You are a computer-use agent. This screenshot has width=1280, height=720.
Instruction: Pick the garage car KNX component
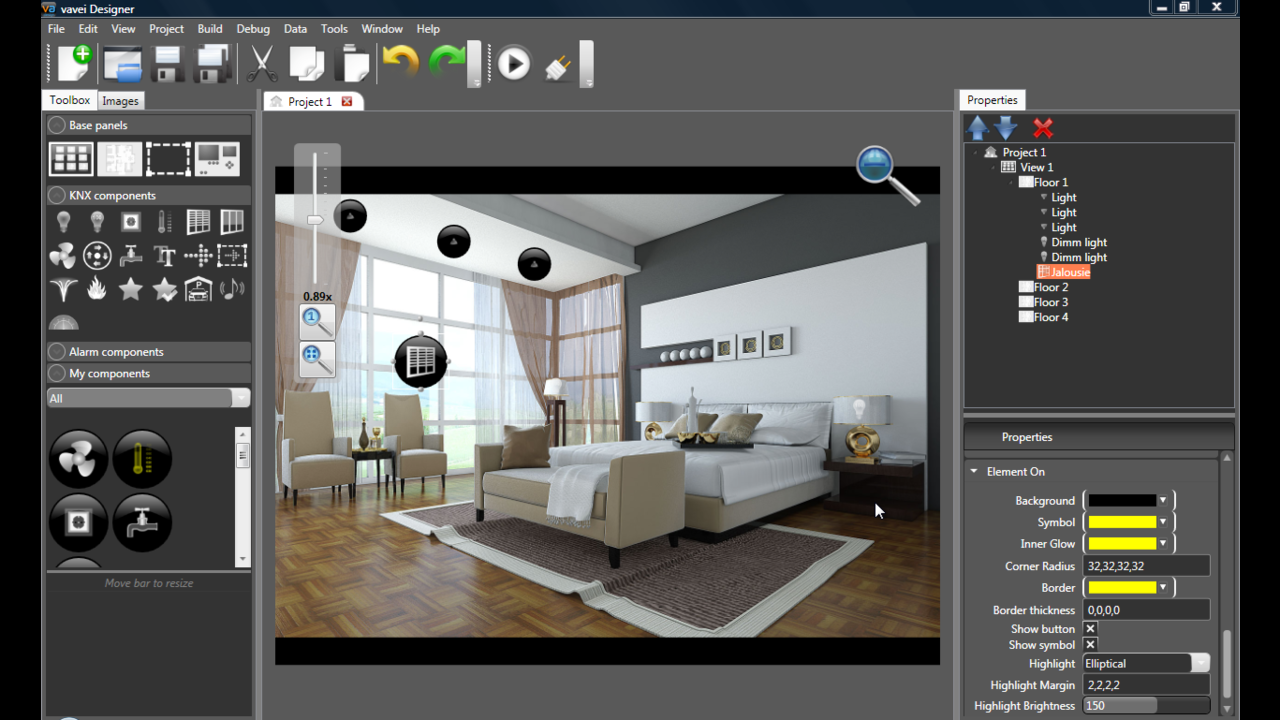pyautogui.click(x=198, y=290)
